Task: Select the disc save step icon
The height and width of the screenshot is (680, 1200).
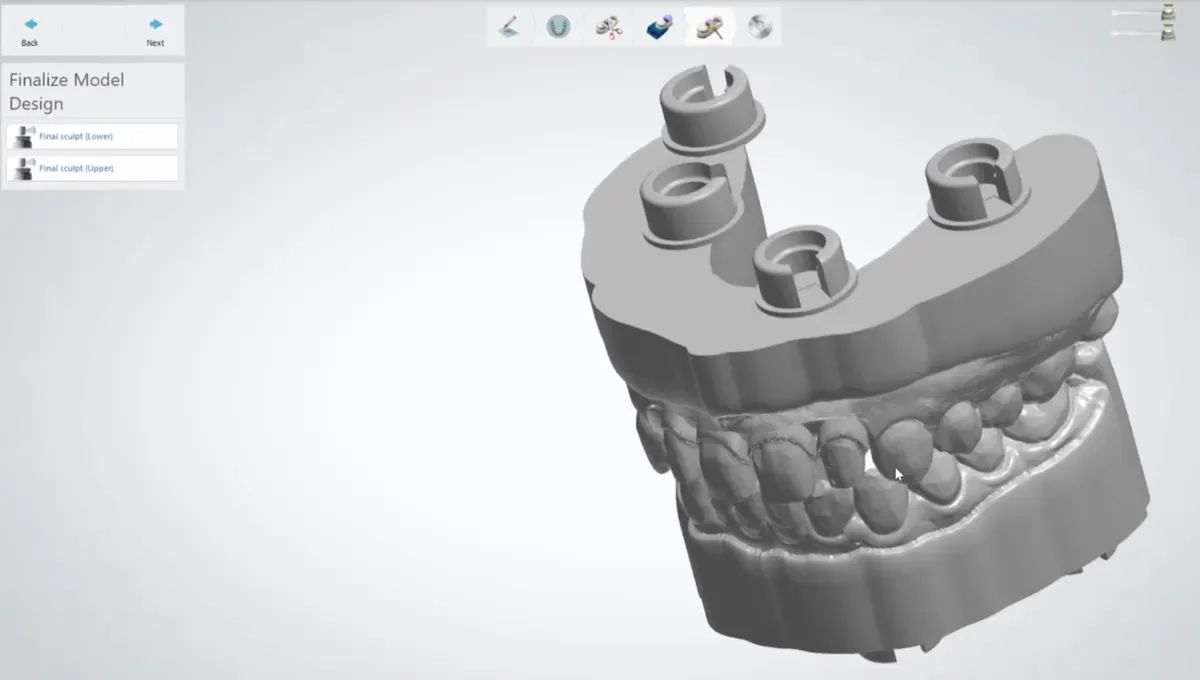Action: [x=760, y=27]
